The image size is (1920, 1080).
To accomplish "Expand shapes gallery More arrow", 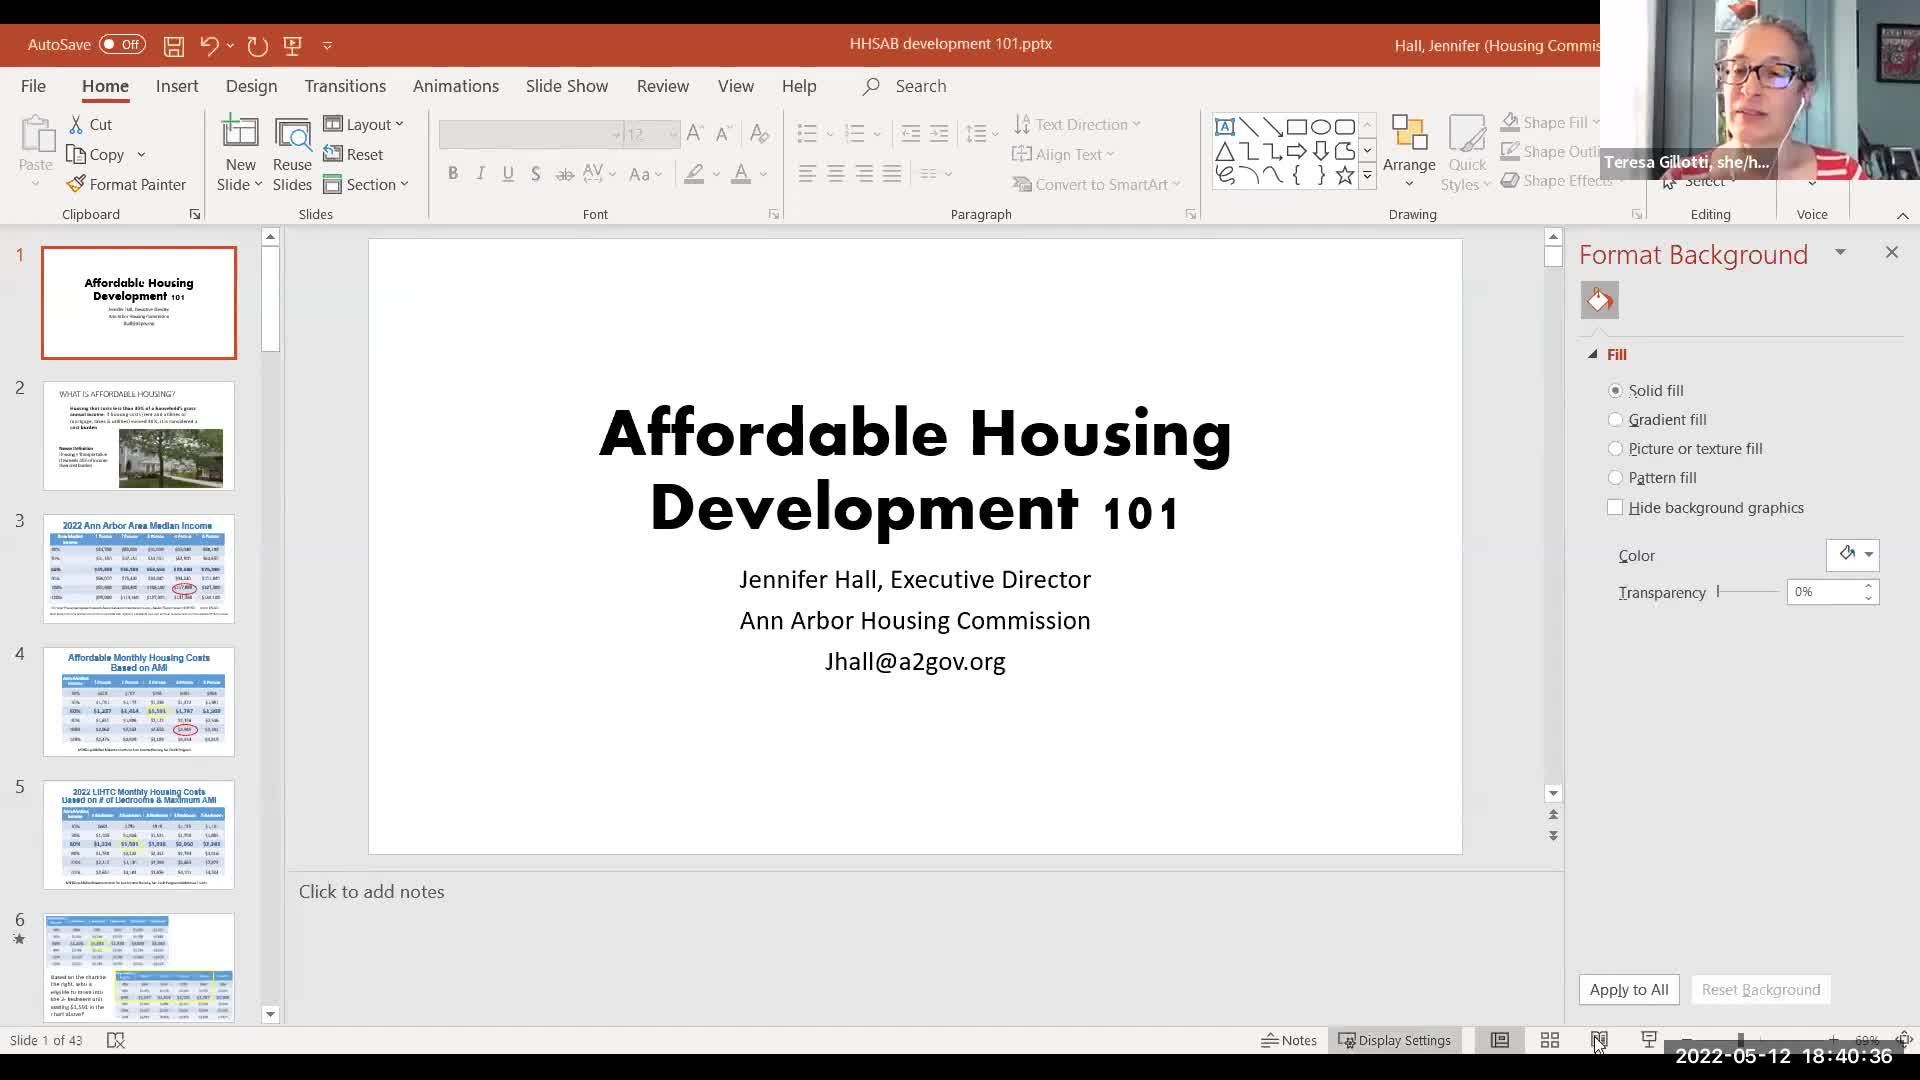I will 1367,176.
